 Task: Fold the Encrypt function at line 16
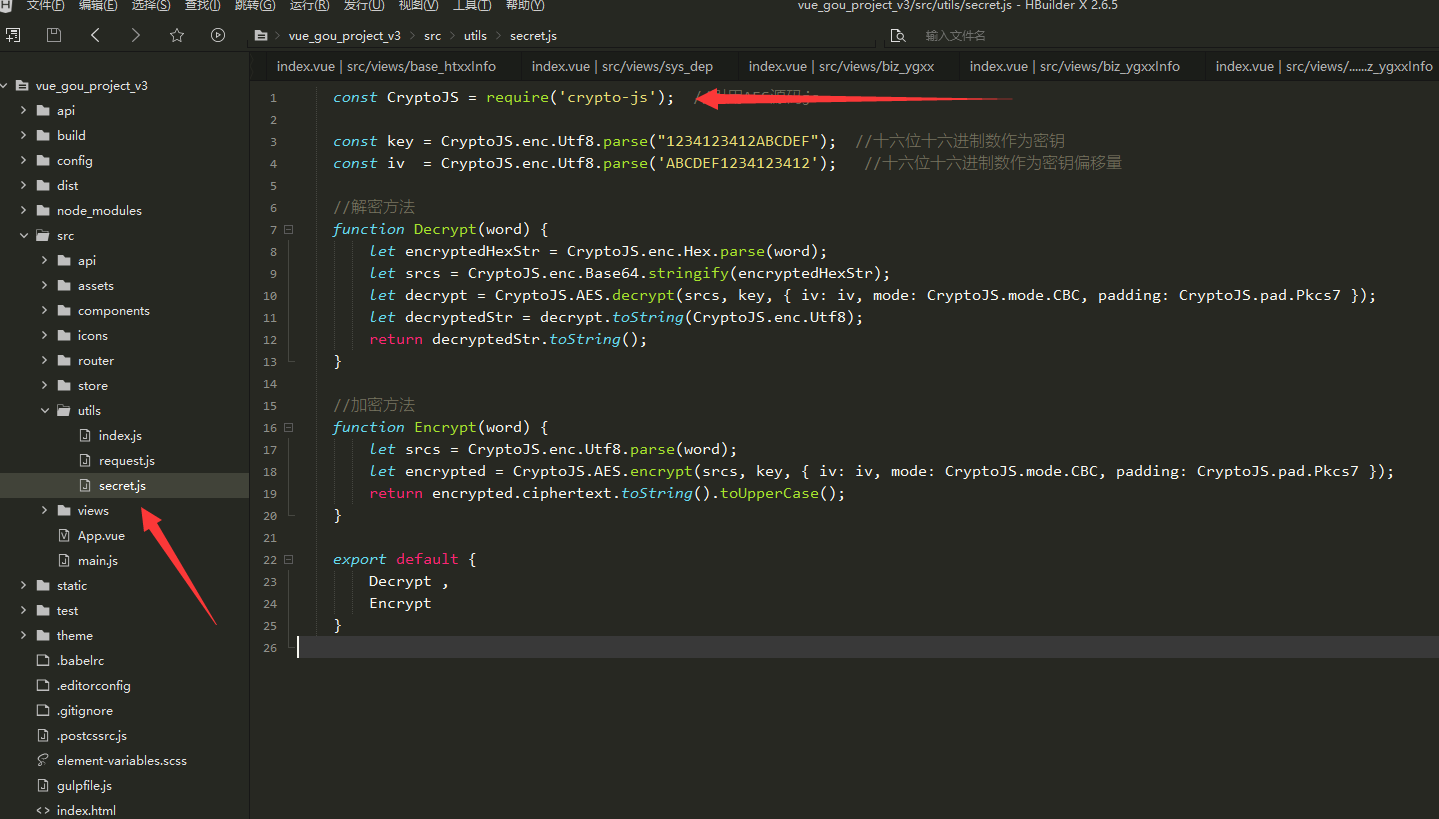pos(287,427)
